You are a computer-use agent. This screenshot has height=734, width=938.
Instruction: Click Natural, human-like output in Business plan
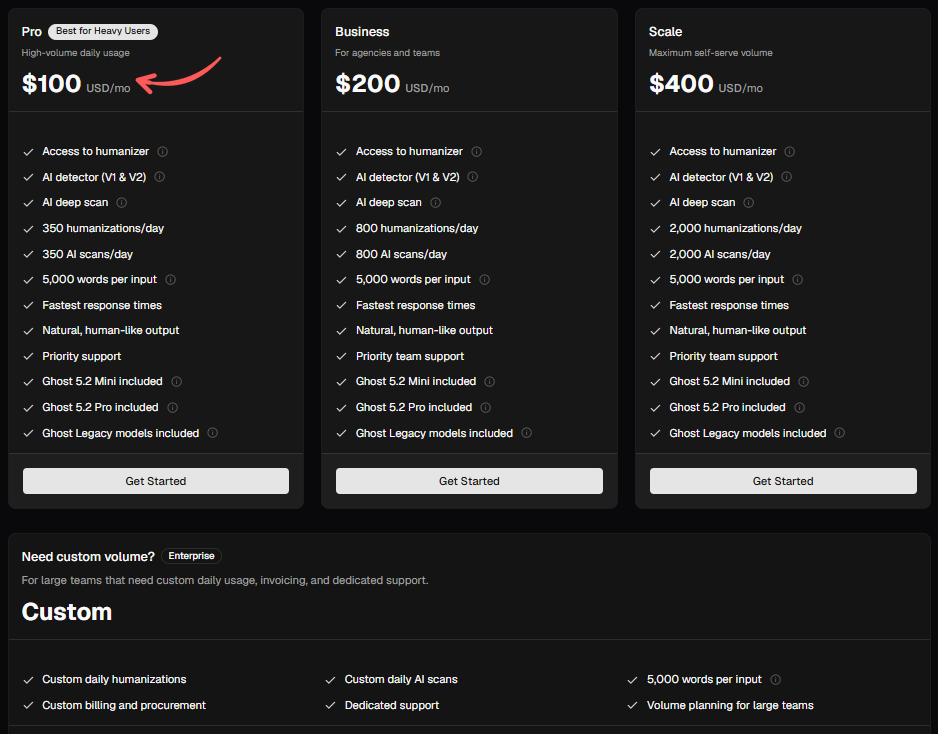tap(424, 331)
